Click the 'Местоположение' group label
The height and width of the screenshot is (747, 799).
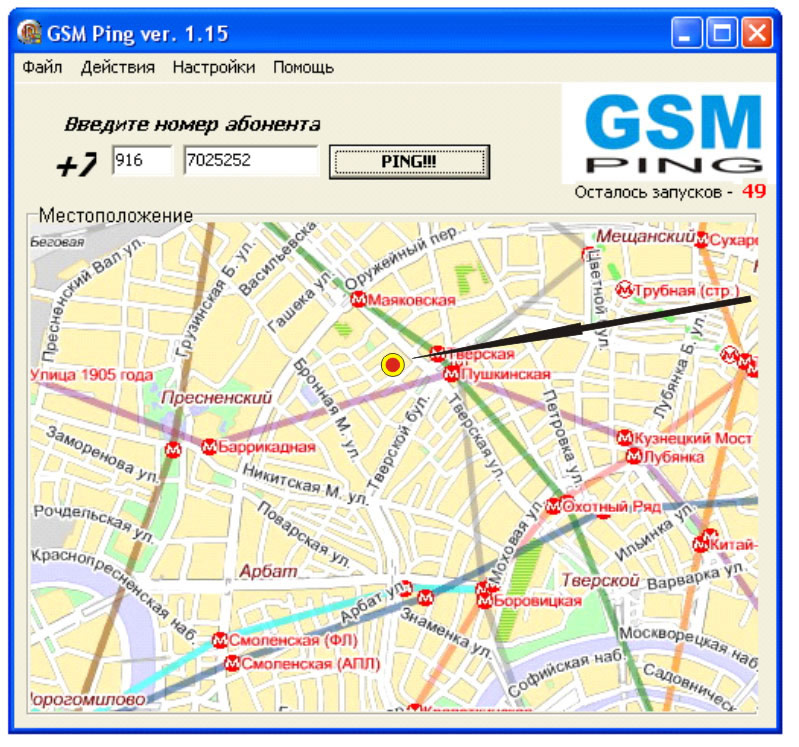(x=116, y=216)
